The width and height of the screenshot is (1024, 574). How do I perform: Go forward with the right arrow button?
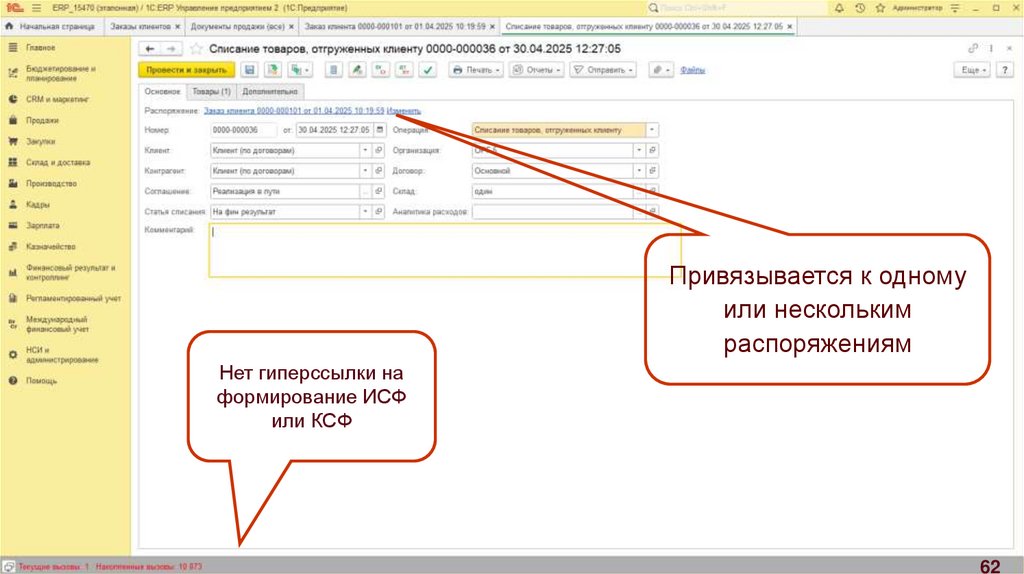[x=171, y=49]
